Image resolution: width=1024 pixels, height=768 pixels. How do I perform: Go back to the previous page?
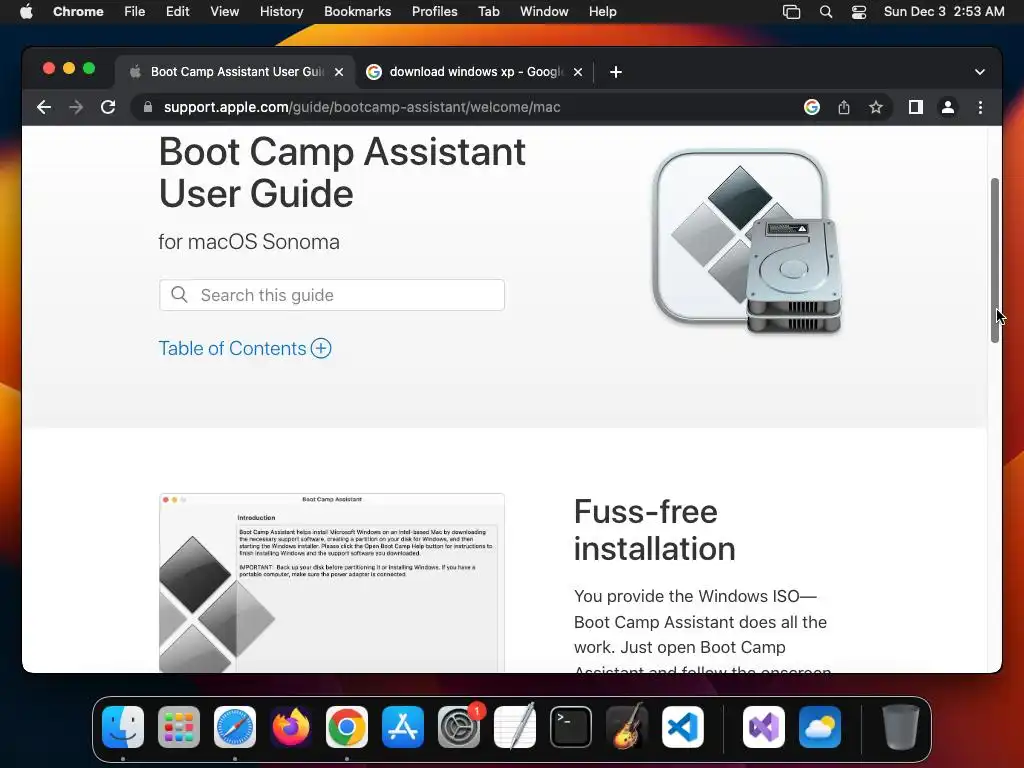(x=44, y=107)
